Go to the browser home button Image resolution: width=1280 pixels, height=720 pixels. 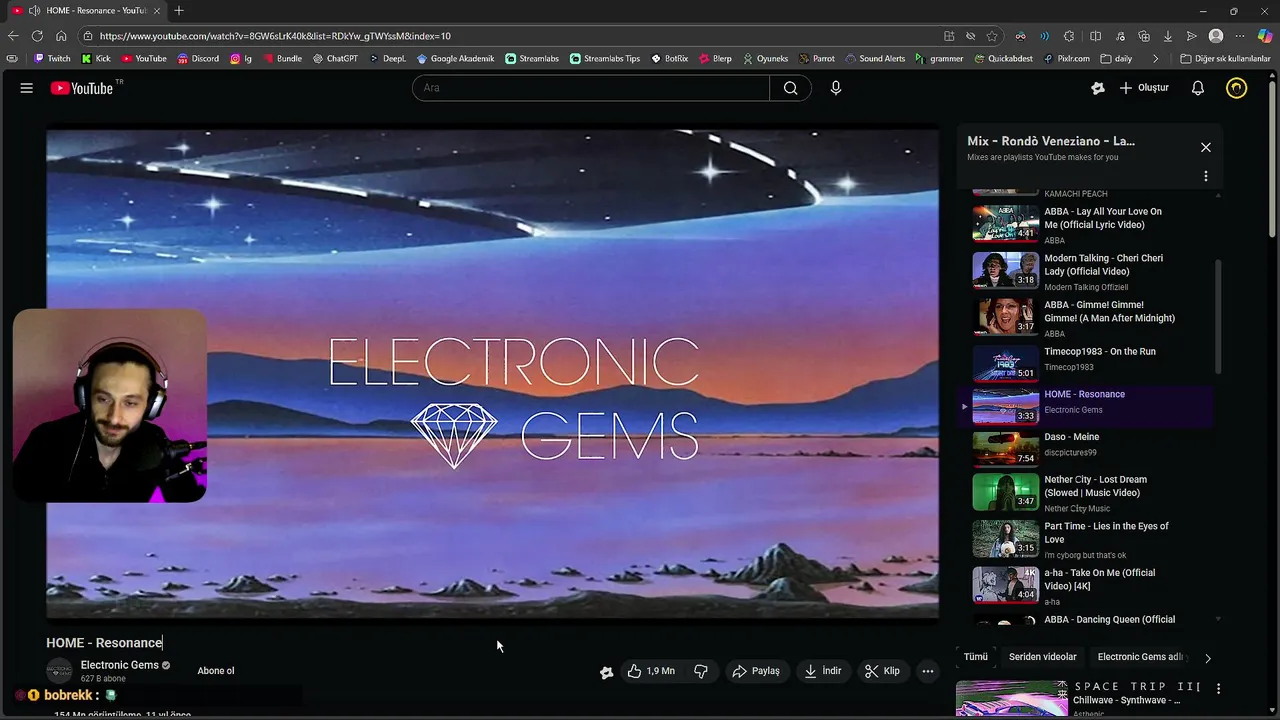61,36
